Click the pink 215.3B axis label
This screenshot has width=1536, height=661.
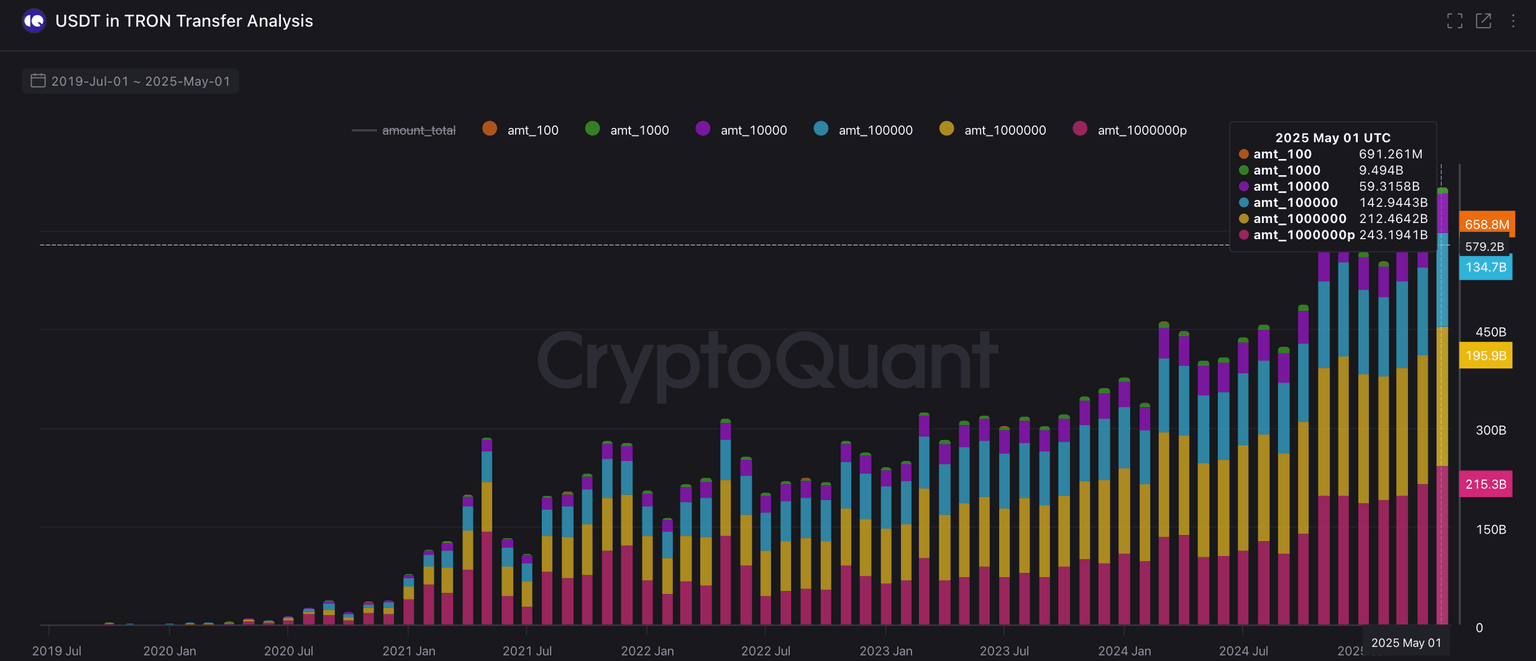[x=1485, y=484]
